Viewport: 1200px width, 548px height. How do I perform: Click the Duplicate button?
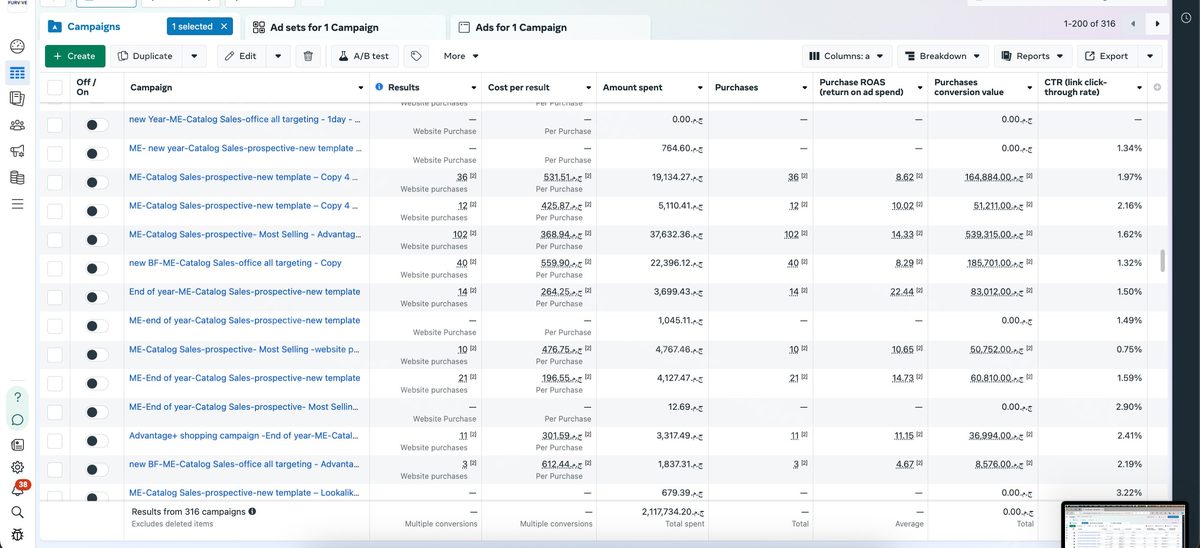point(146,56)
